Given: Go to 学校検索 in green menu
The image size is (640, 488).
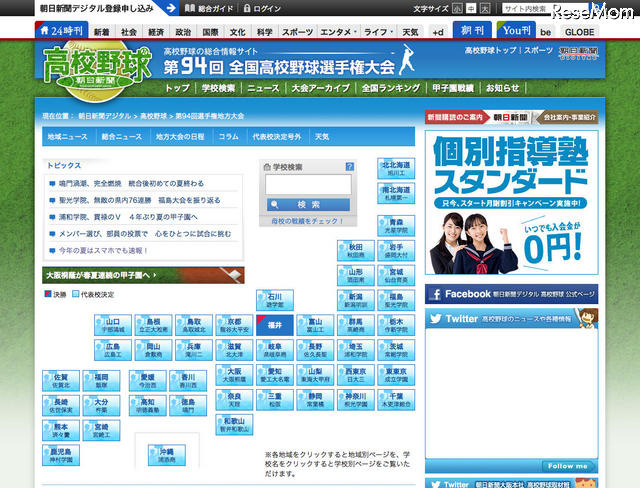Looking at the screenshot, I should pyautogui.click(x=218, y=88).
